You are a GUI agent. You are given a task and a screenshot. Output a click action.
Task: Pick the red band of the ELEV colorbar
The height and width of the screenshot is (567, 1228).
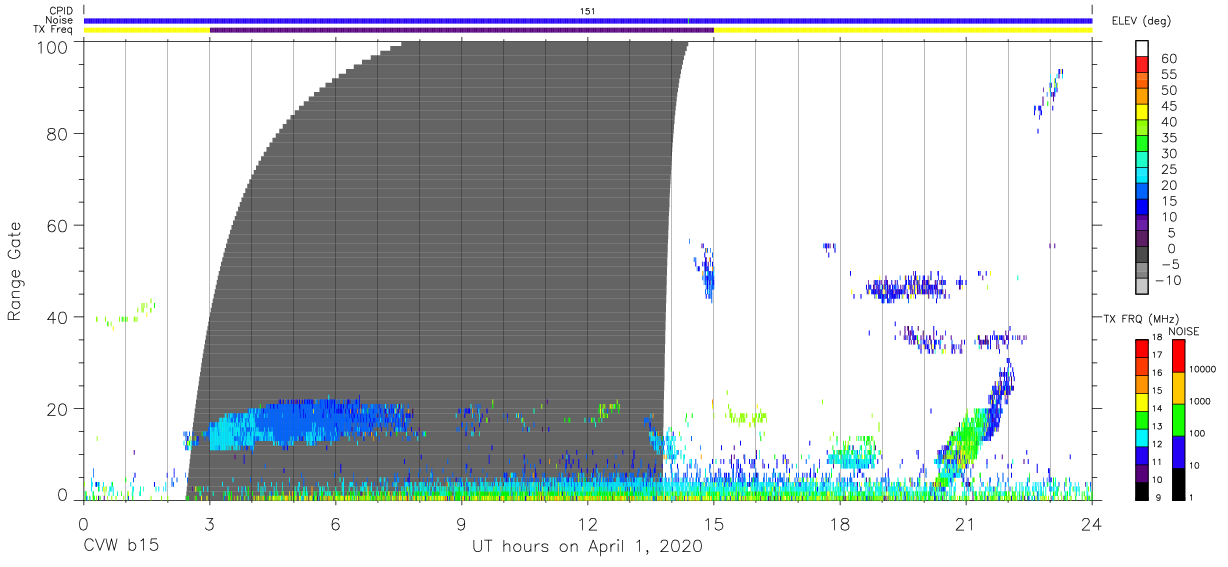point(1142,64)
